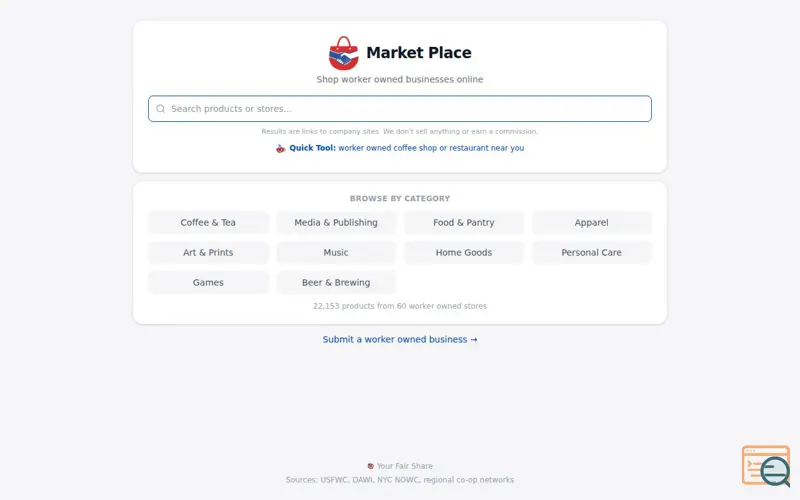The image size is (800, 500).
Task: Click the BROWSE BY CATEGORY heading
Action: [x=400, y=198]
